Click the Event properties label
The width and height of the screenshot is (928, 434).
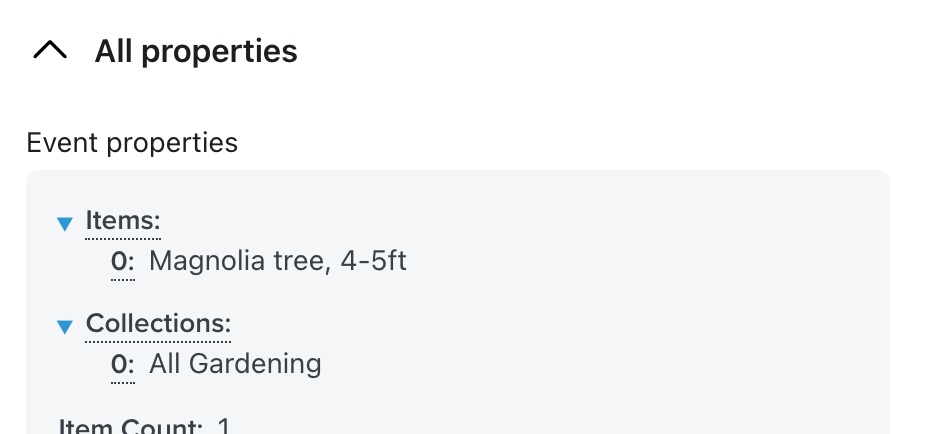(x=132, y=143)
